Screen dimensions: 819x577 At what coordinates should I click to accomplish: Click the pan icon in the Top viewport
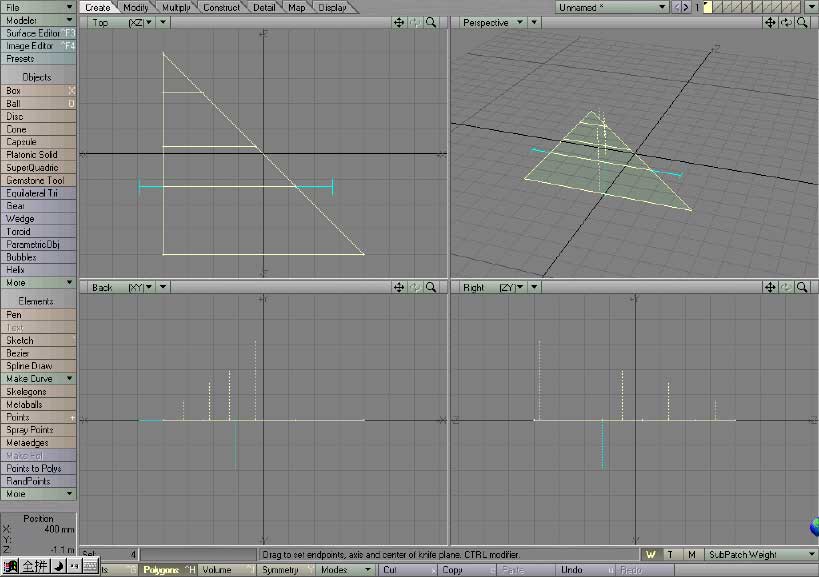(399, 22)
